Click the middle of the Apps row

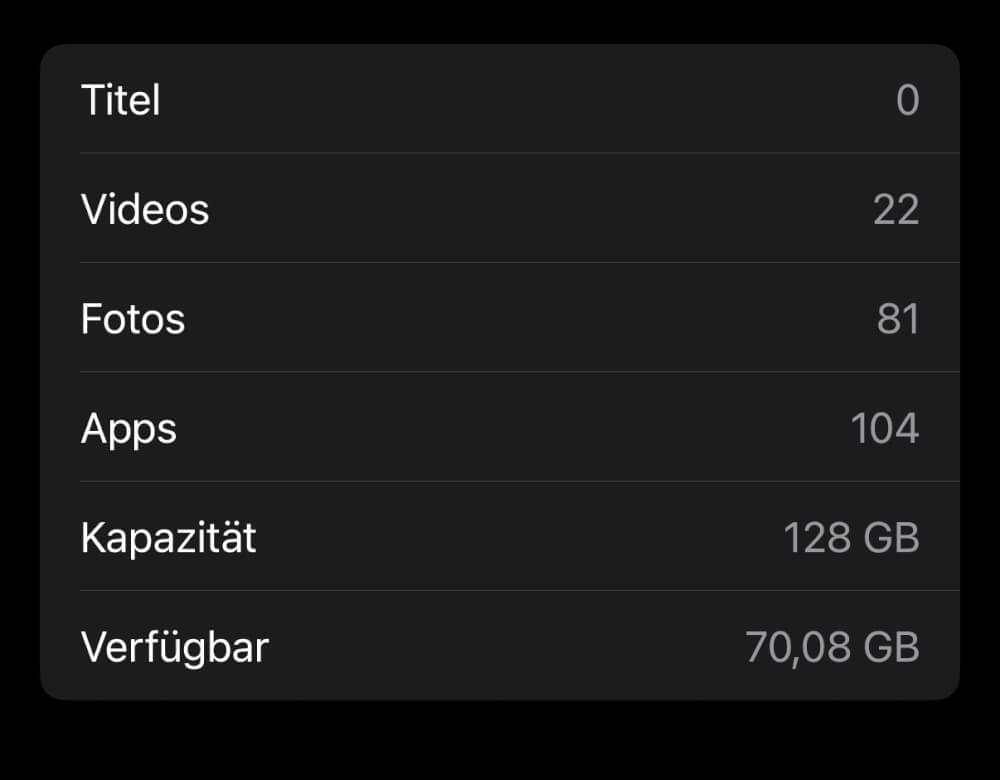coord(500,427)
